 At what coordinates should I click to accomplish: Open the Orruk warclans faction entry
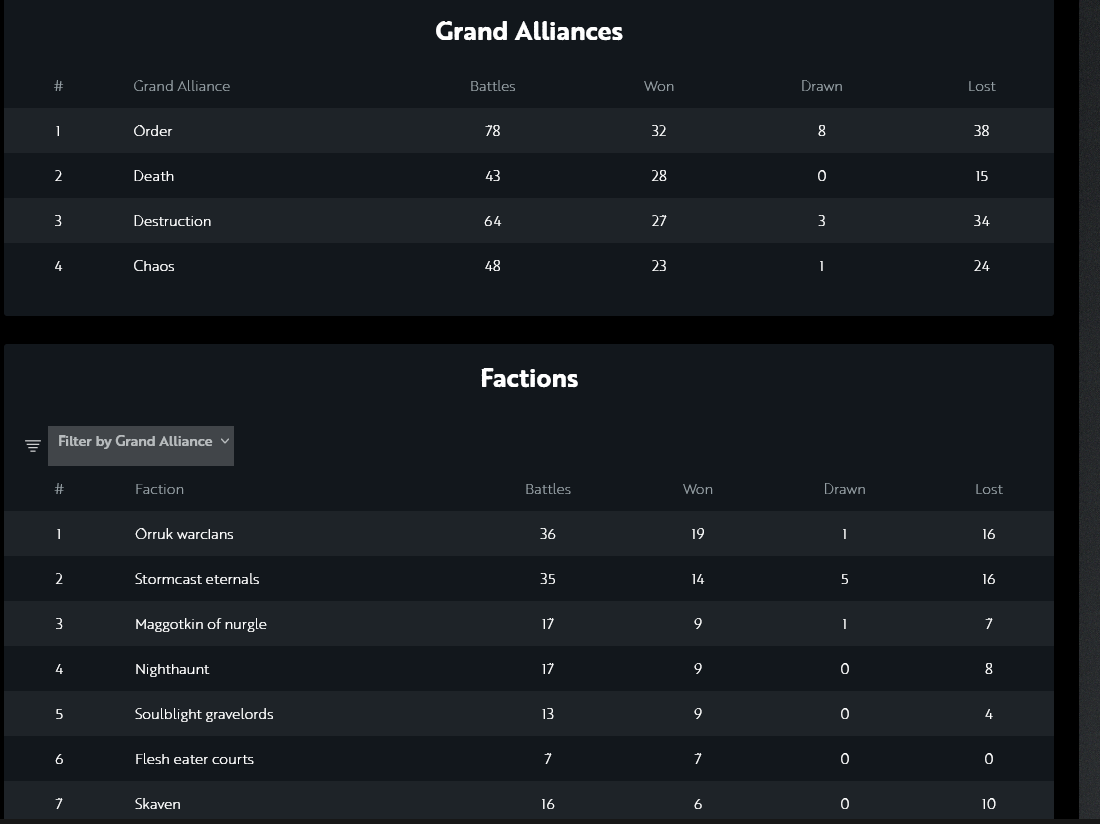point(184,534)
